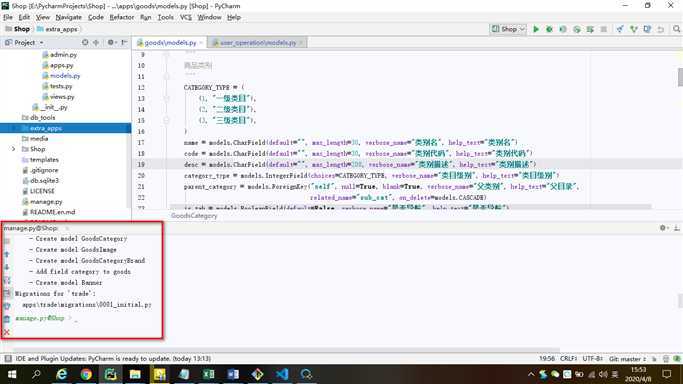Viewport: 683px width, 384px height.
Task: Click the profile run icon in toolbar
Action: coord(577,29)
